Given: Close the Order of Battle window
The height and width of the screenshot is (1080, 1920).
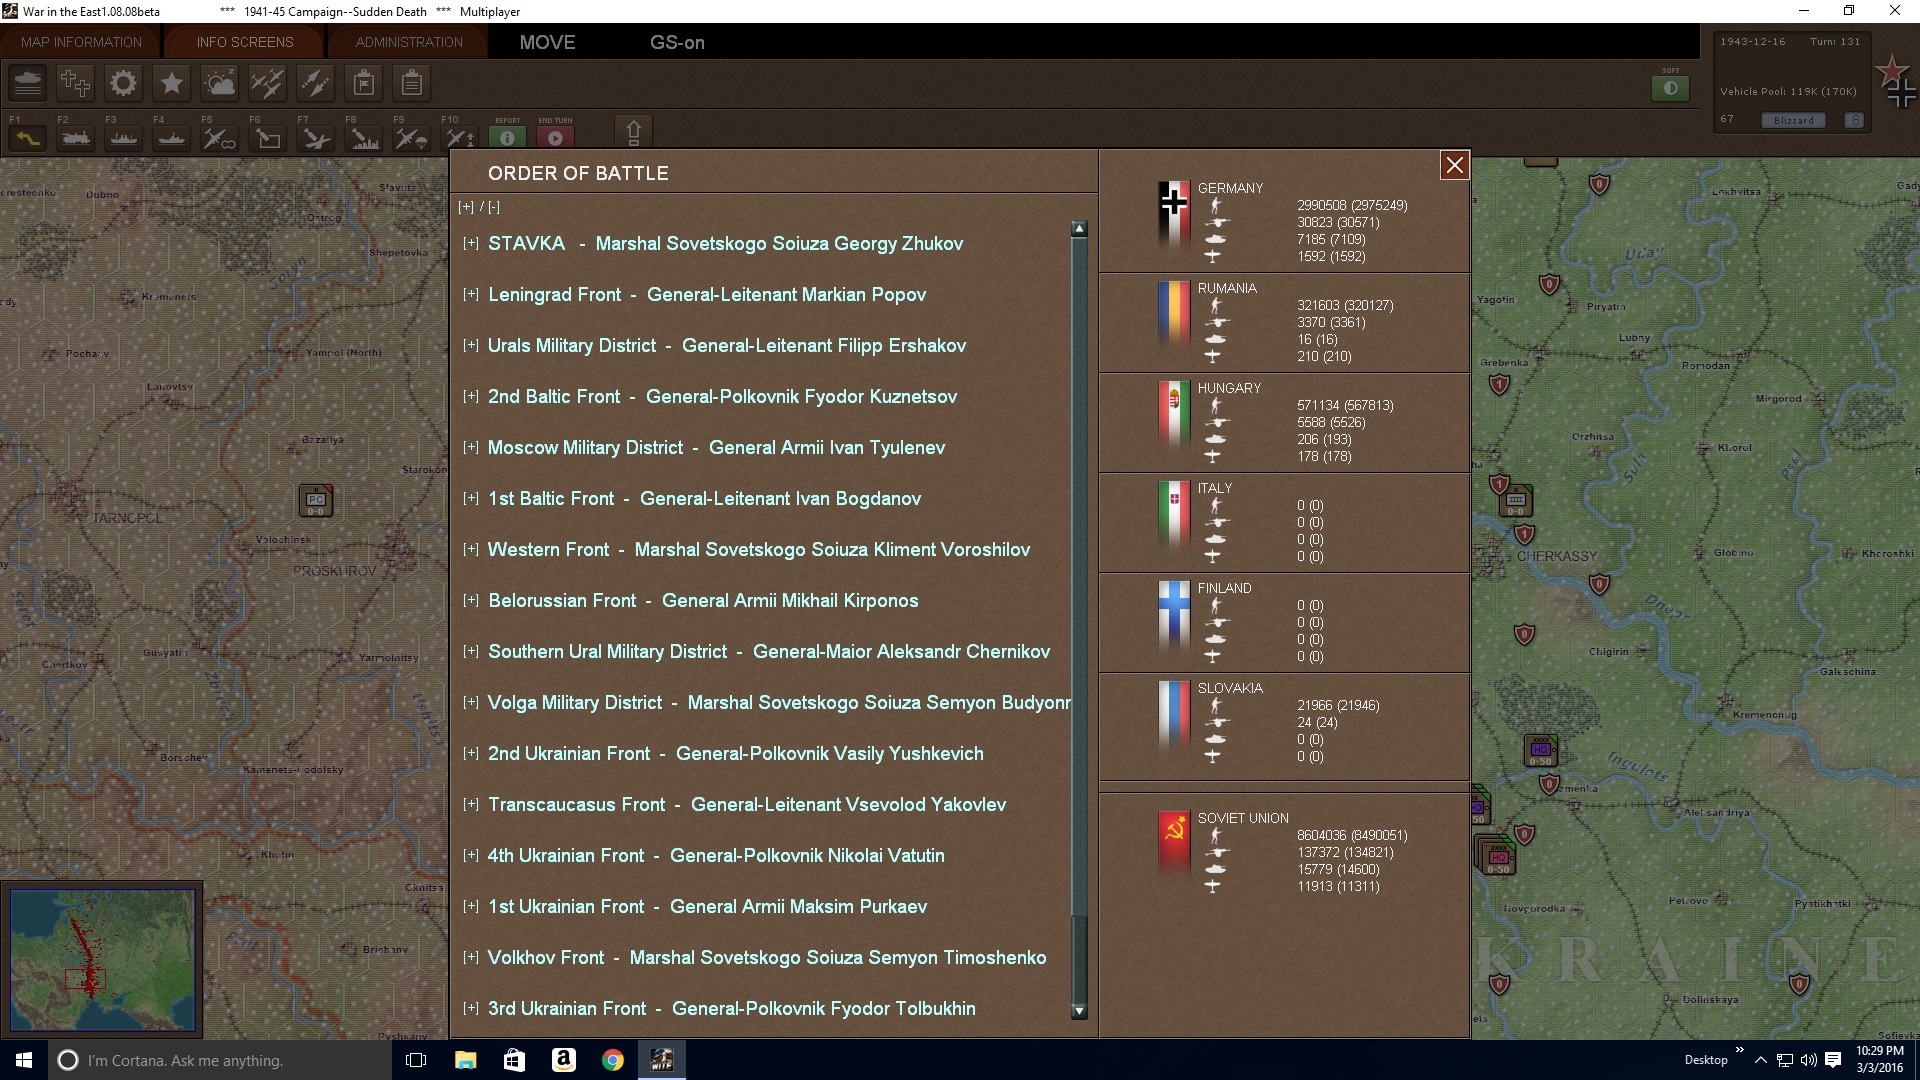Looking at the screenshot, I should click(x=1455, y=165).
